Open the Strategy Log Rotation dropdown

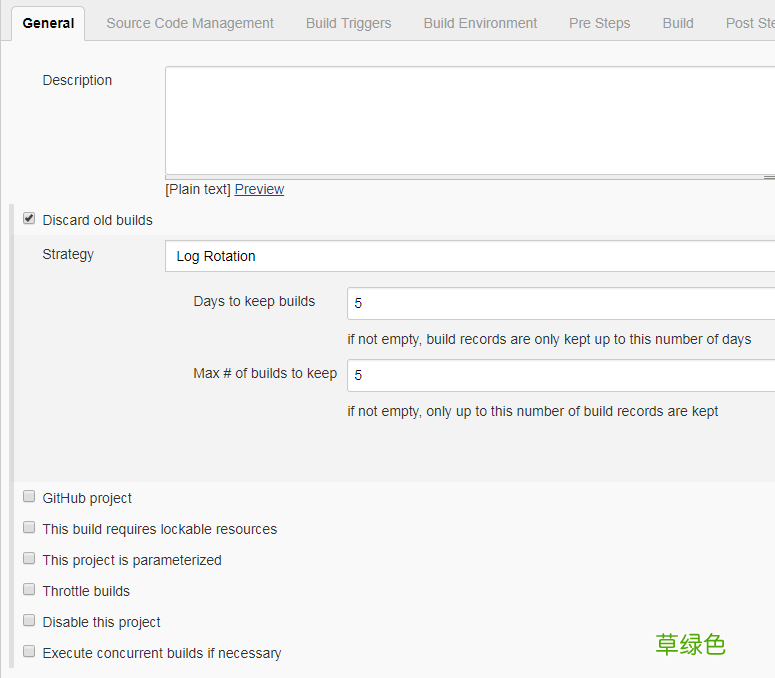[x=470, y=256]
